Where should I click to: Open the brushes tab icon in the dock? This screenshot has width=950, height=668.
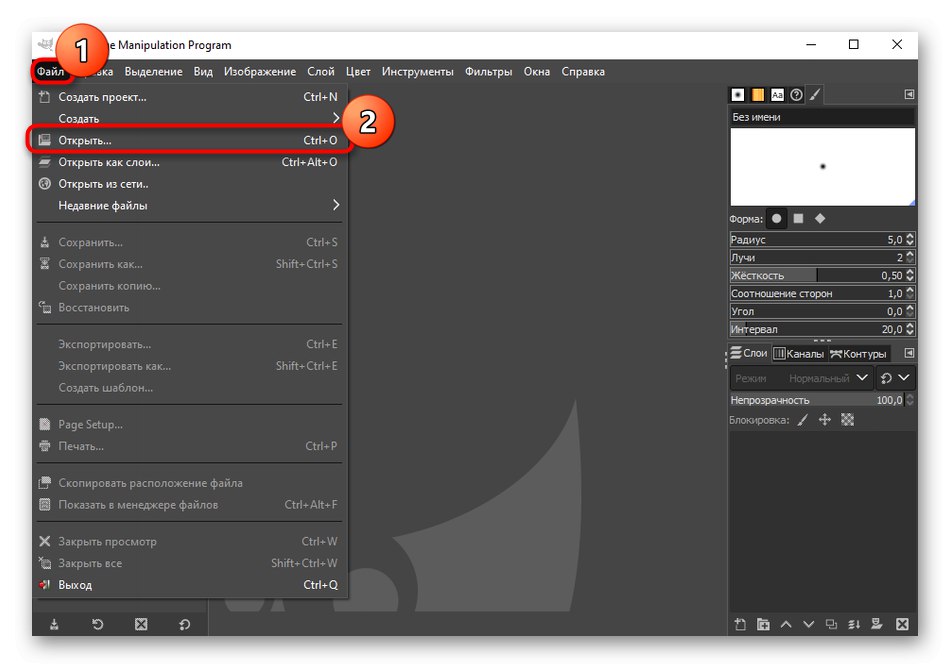point(738,94)
